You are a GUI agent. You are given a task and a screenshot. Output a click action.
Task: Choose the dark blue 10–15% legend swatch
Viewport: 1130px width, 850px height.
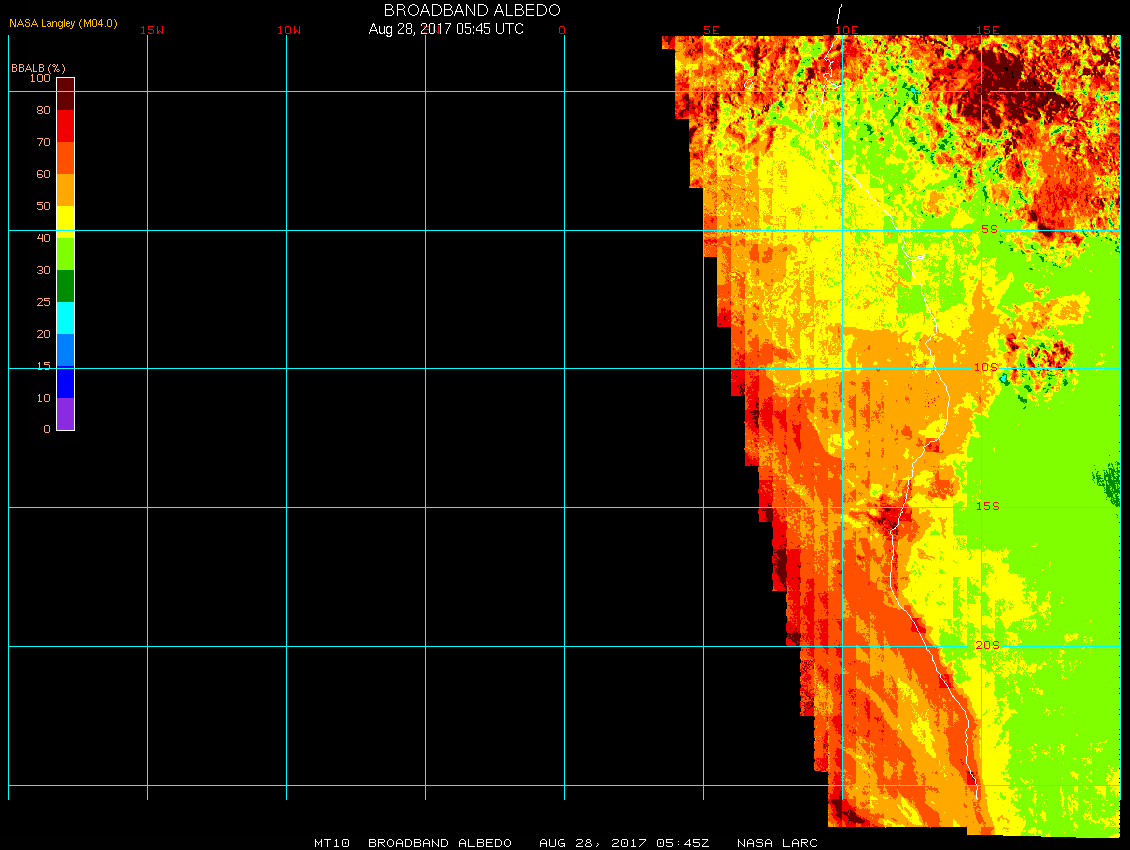tap(65, 382)
